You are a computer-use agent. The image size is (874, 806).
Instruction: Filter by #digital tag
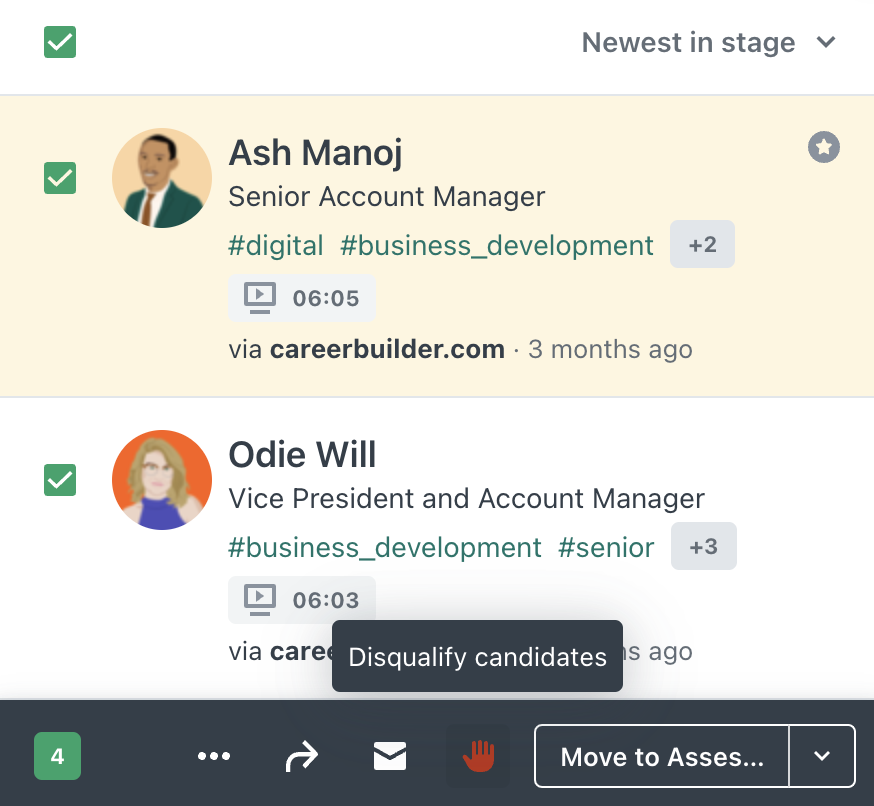point(276,245)
